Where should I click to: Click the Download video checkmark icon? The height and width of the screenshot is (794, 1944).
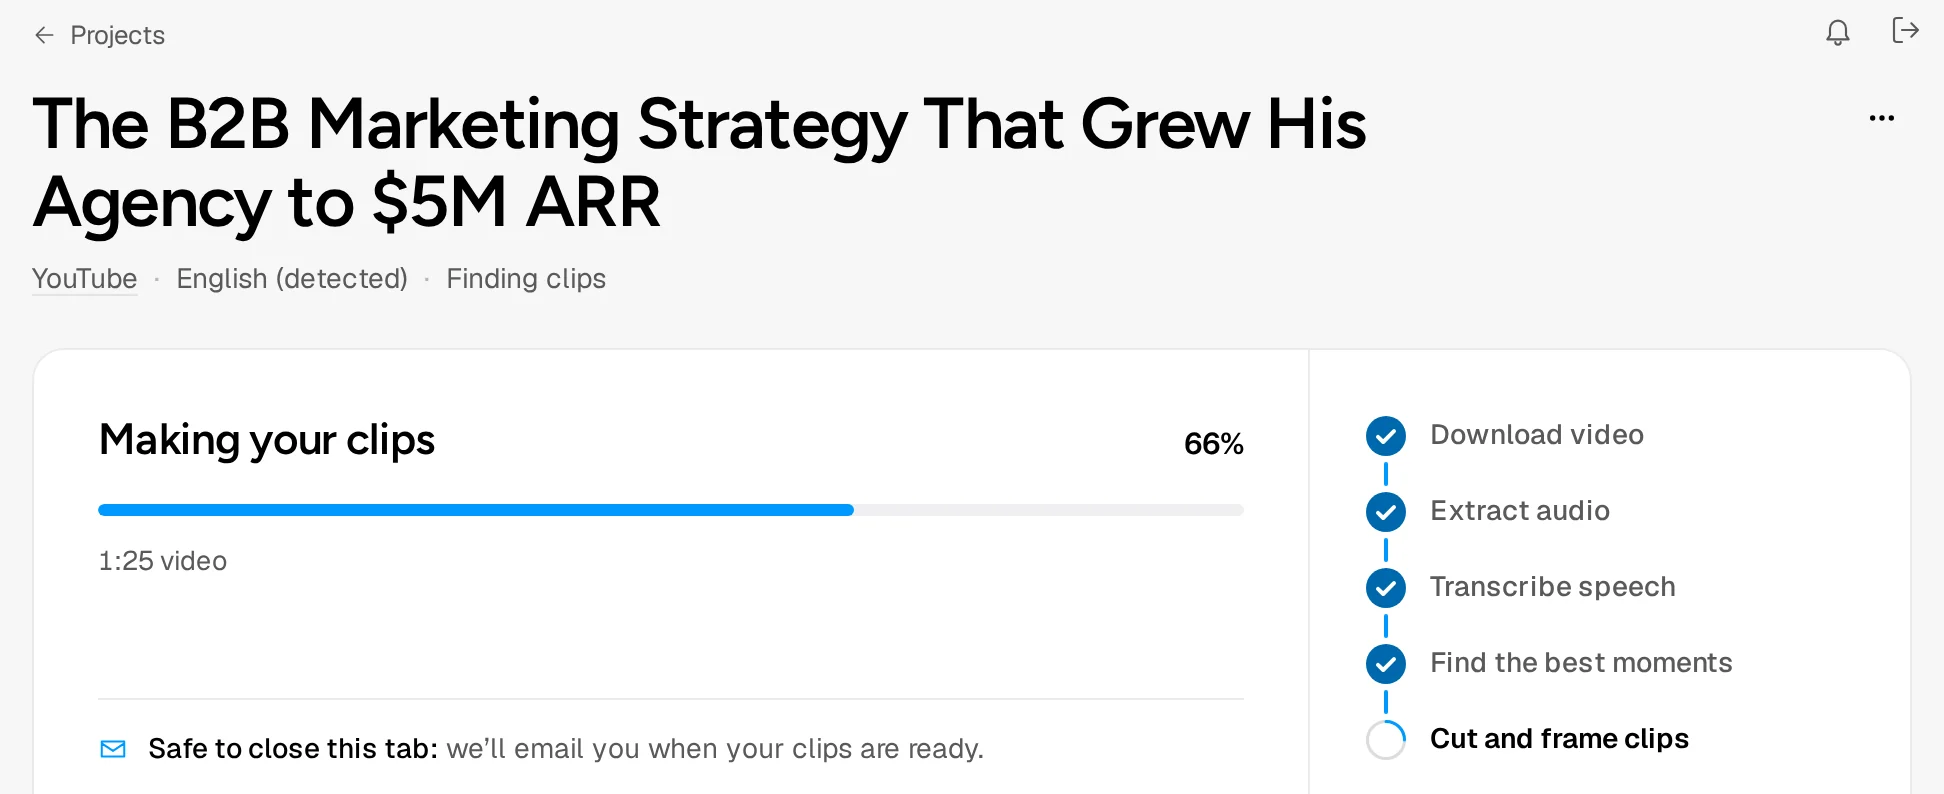[1386, 436]
